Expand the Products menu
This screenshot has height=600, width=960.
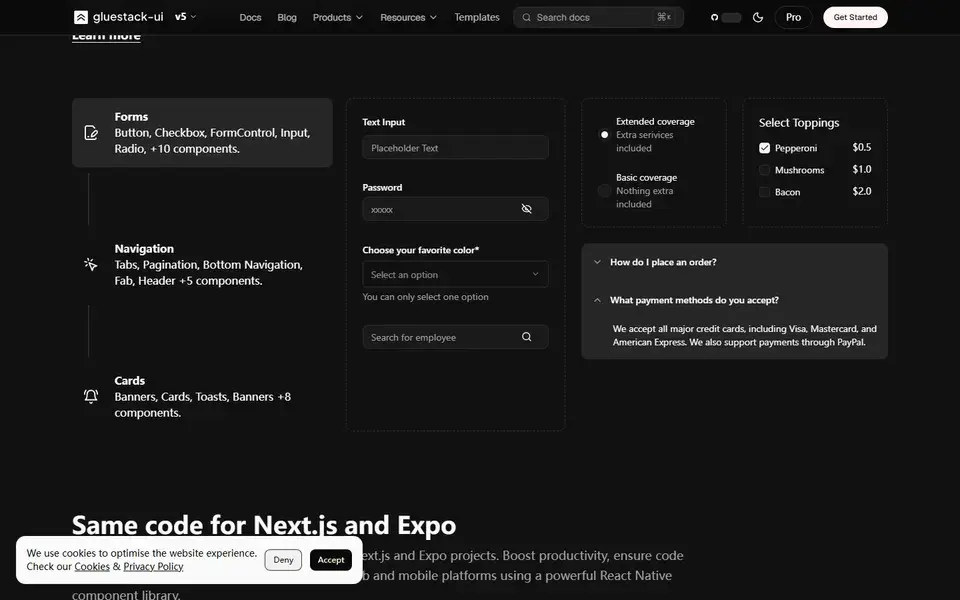pos(337,17)
